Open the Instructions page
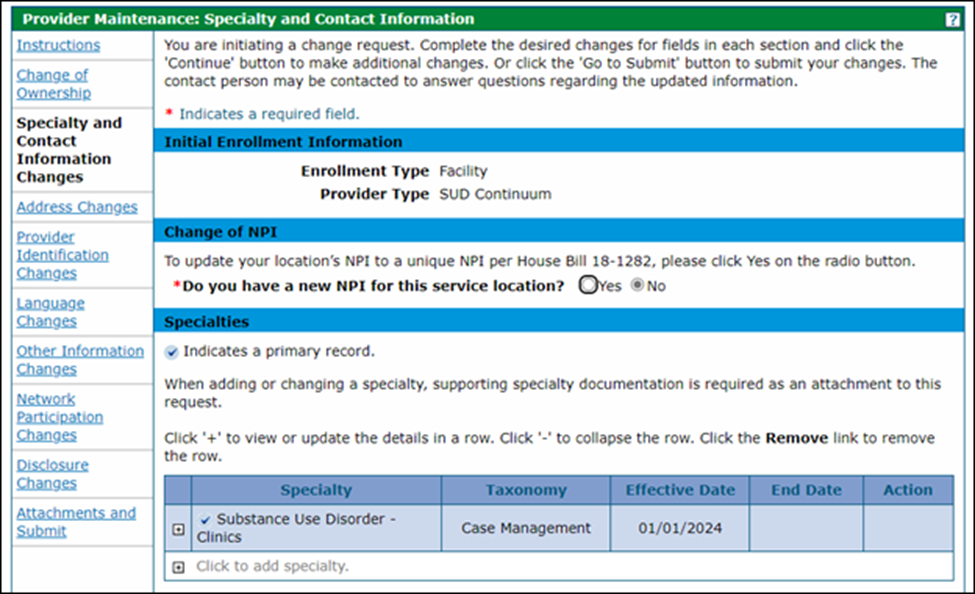Viewport: 975px width, 594px height. click(57, 45)
